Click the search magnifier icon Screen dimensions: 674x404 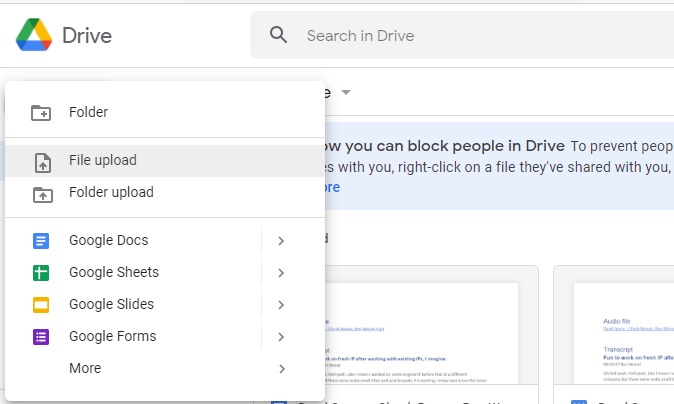click(x=278, y=35)
